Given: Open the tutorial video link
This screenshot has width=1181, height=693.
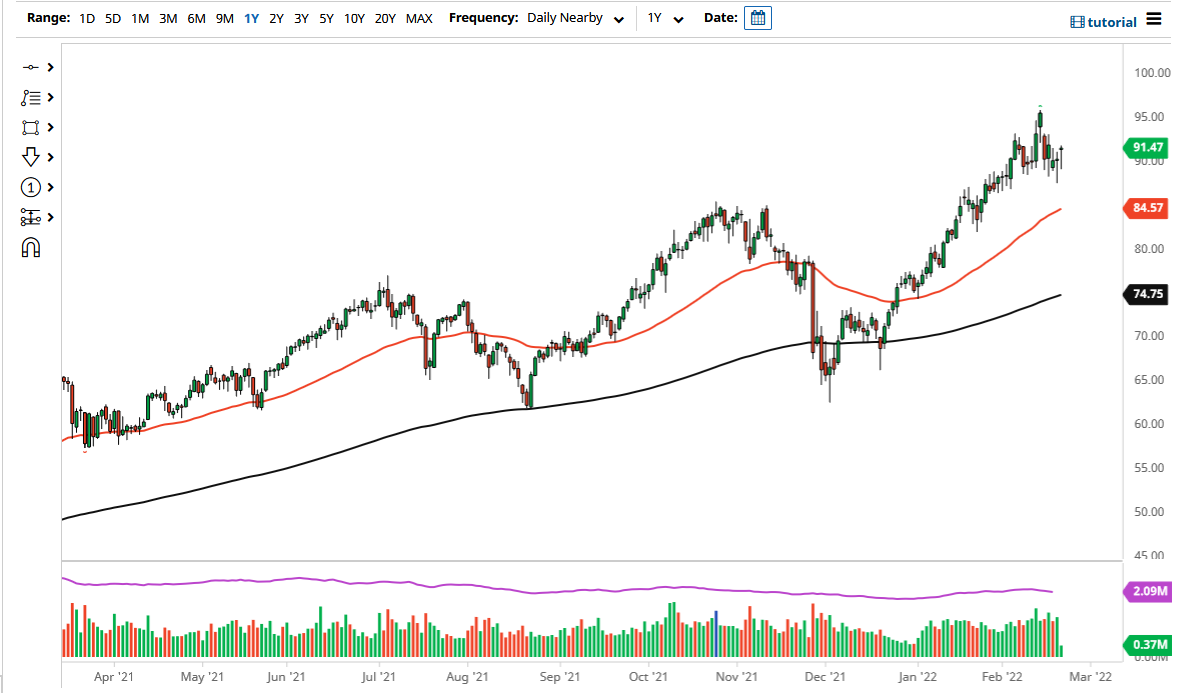Looking at the screenshot, I should pyautogui.click(x=1103, y=22).
